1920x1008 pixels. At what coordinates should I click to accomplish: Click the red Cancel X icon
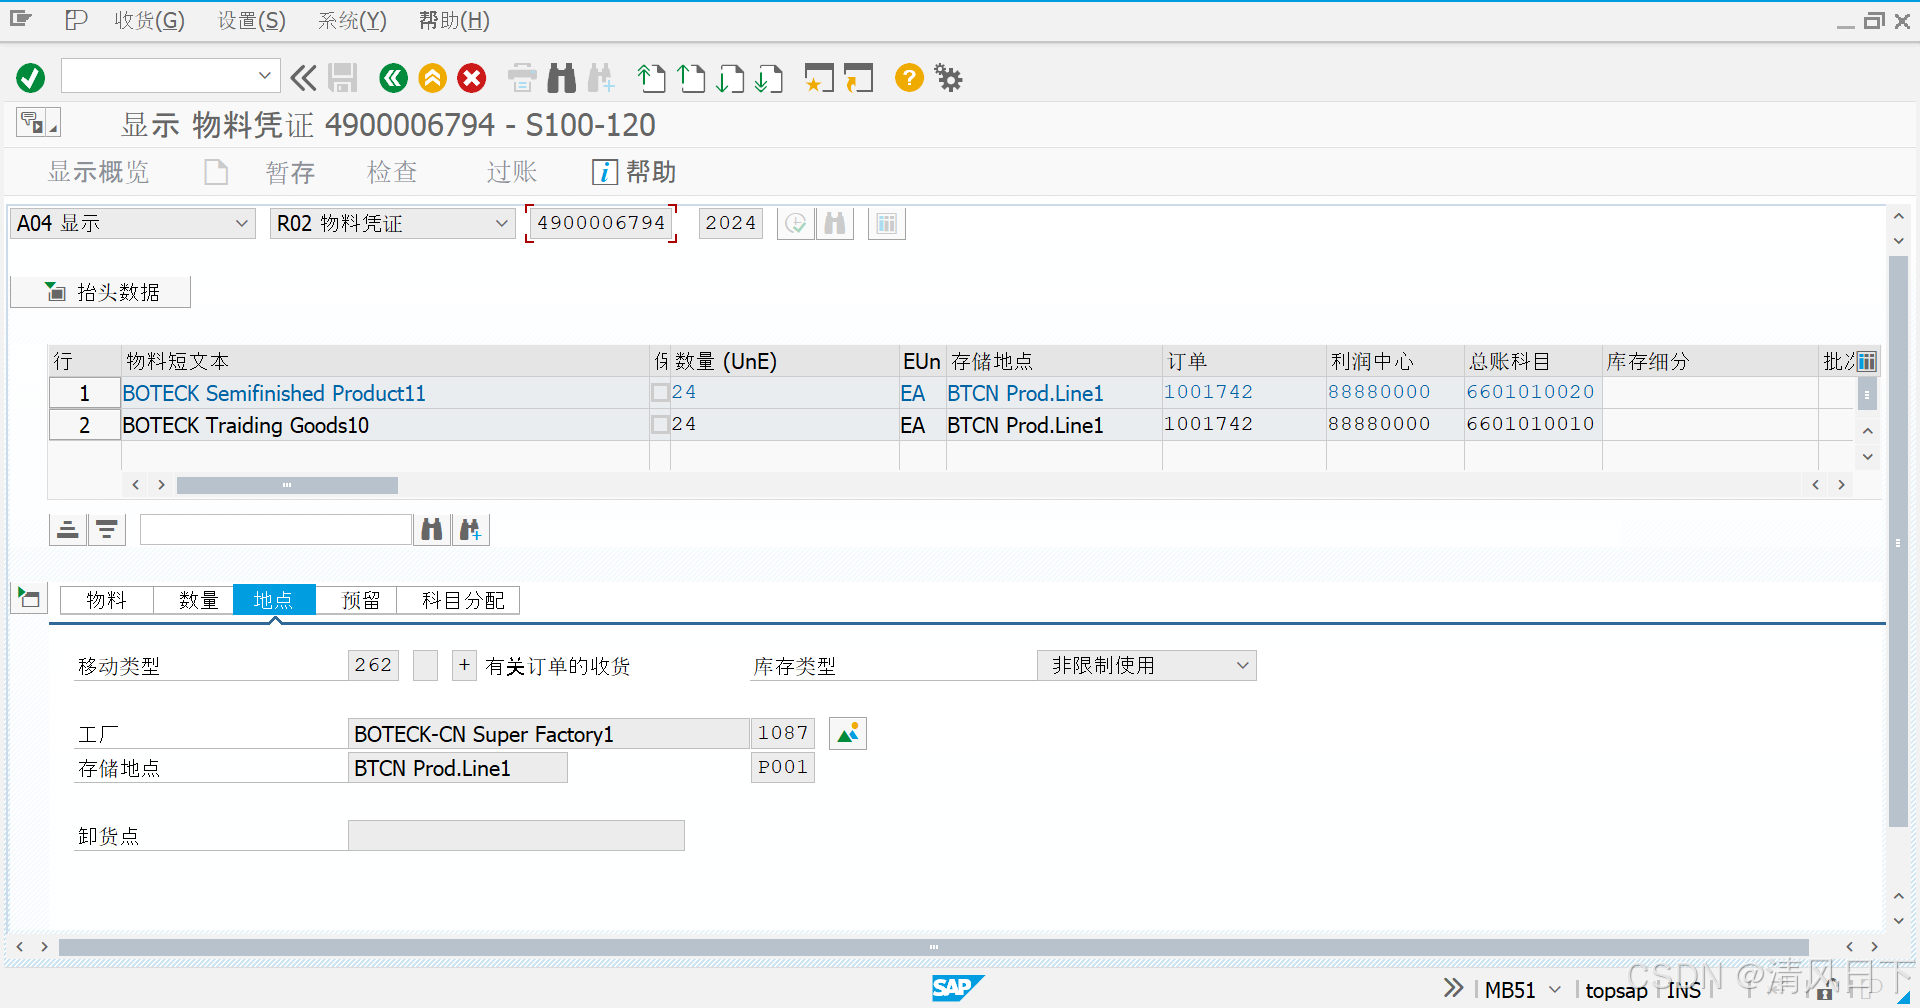[472, 77]
